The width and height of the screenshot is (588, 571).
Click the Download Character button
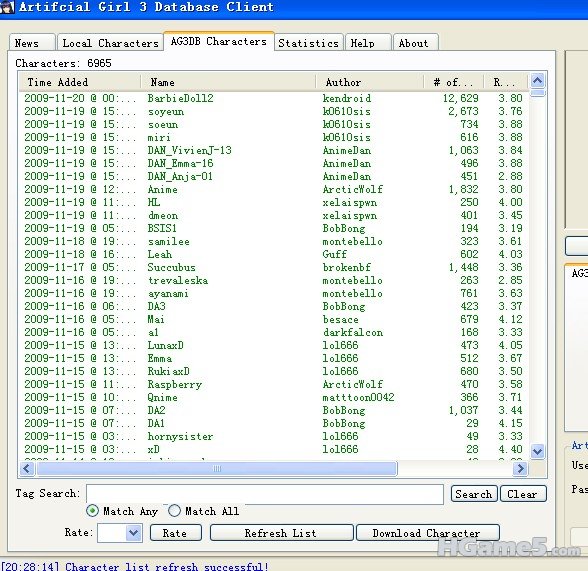(x=428, y=533)
